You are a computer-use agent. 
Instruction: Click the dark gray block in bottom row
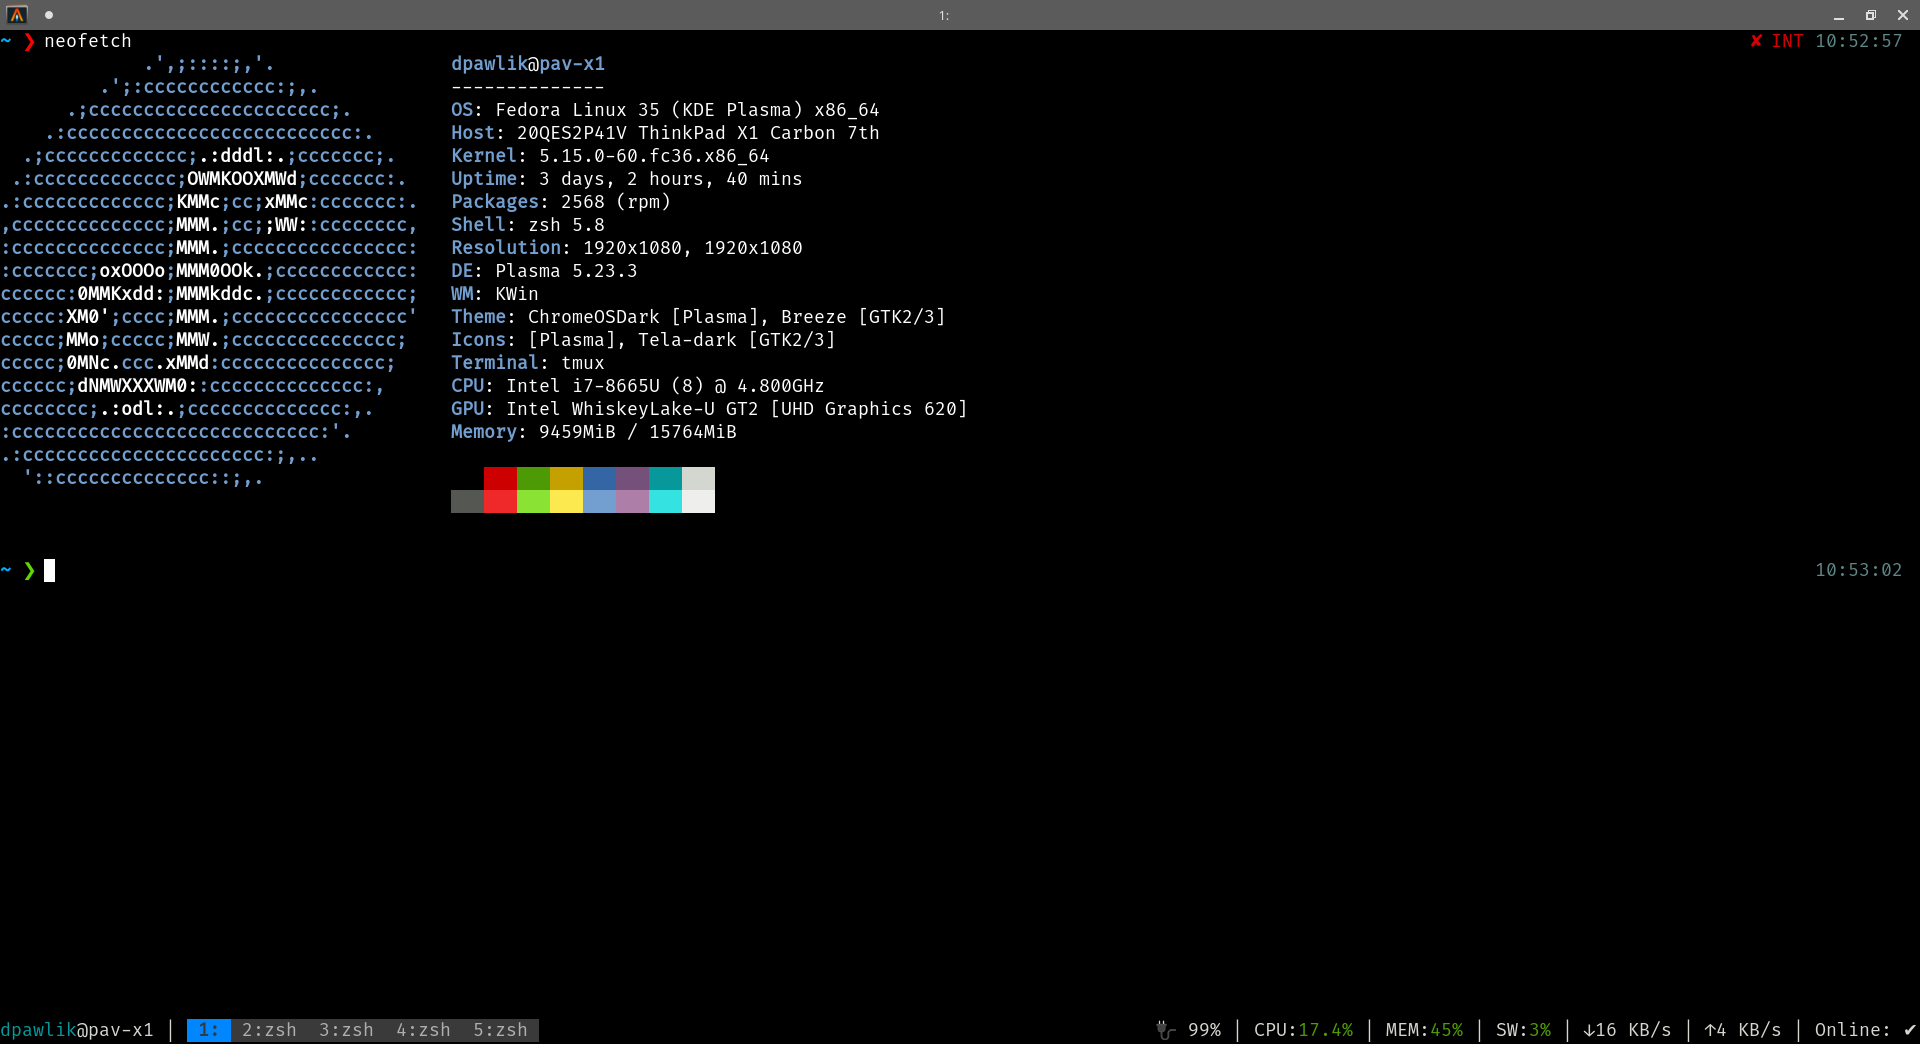[467, 501]
